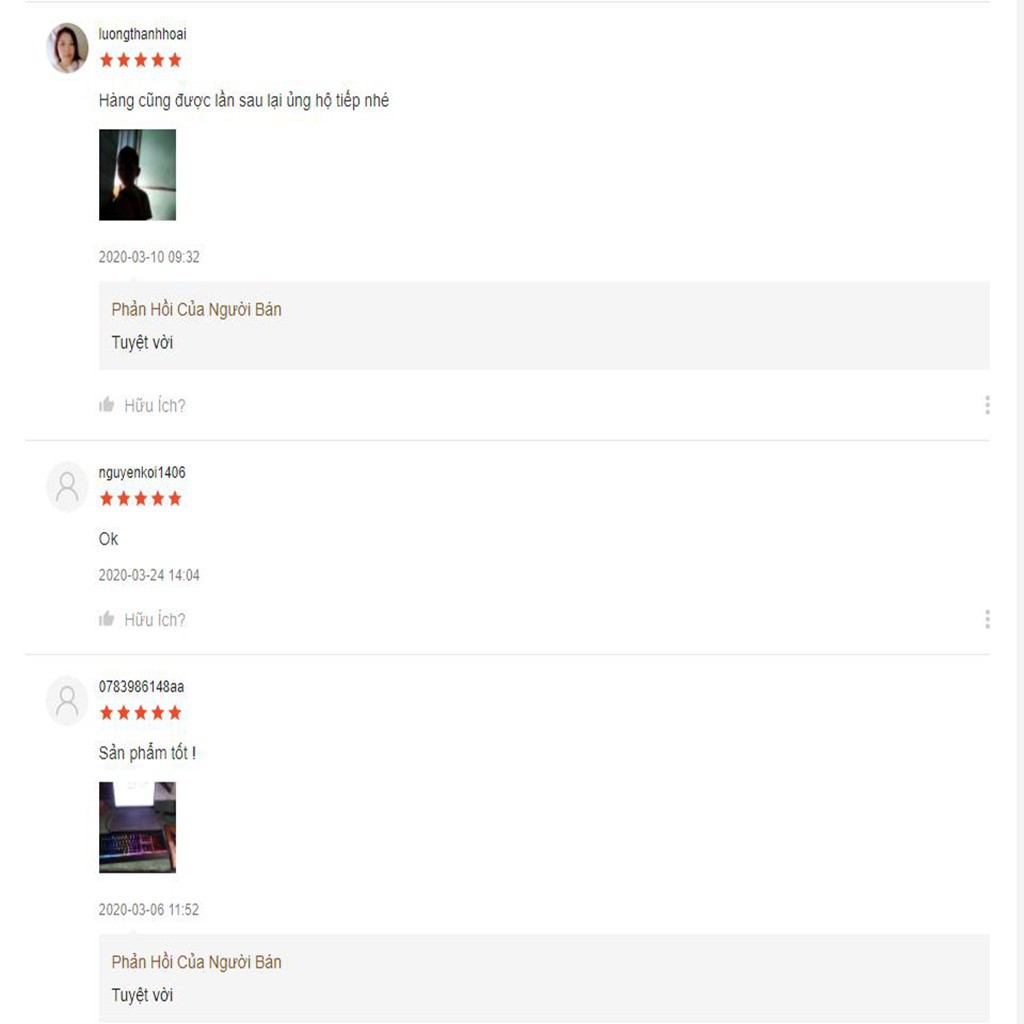The width and height of the screenshot is (1024, 1024).
Task: Click seller reply under 0783986148aa's review
Action: (544, 978)
